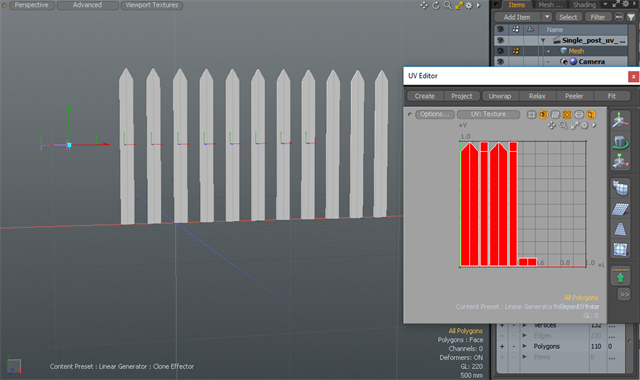The width and height of the screenshot is (640, 380).
Task: Open the Project tab in UV Editor
Action: point(462,96)
